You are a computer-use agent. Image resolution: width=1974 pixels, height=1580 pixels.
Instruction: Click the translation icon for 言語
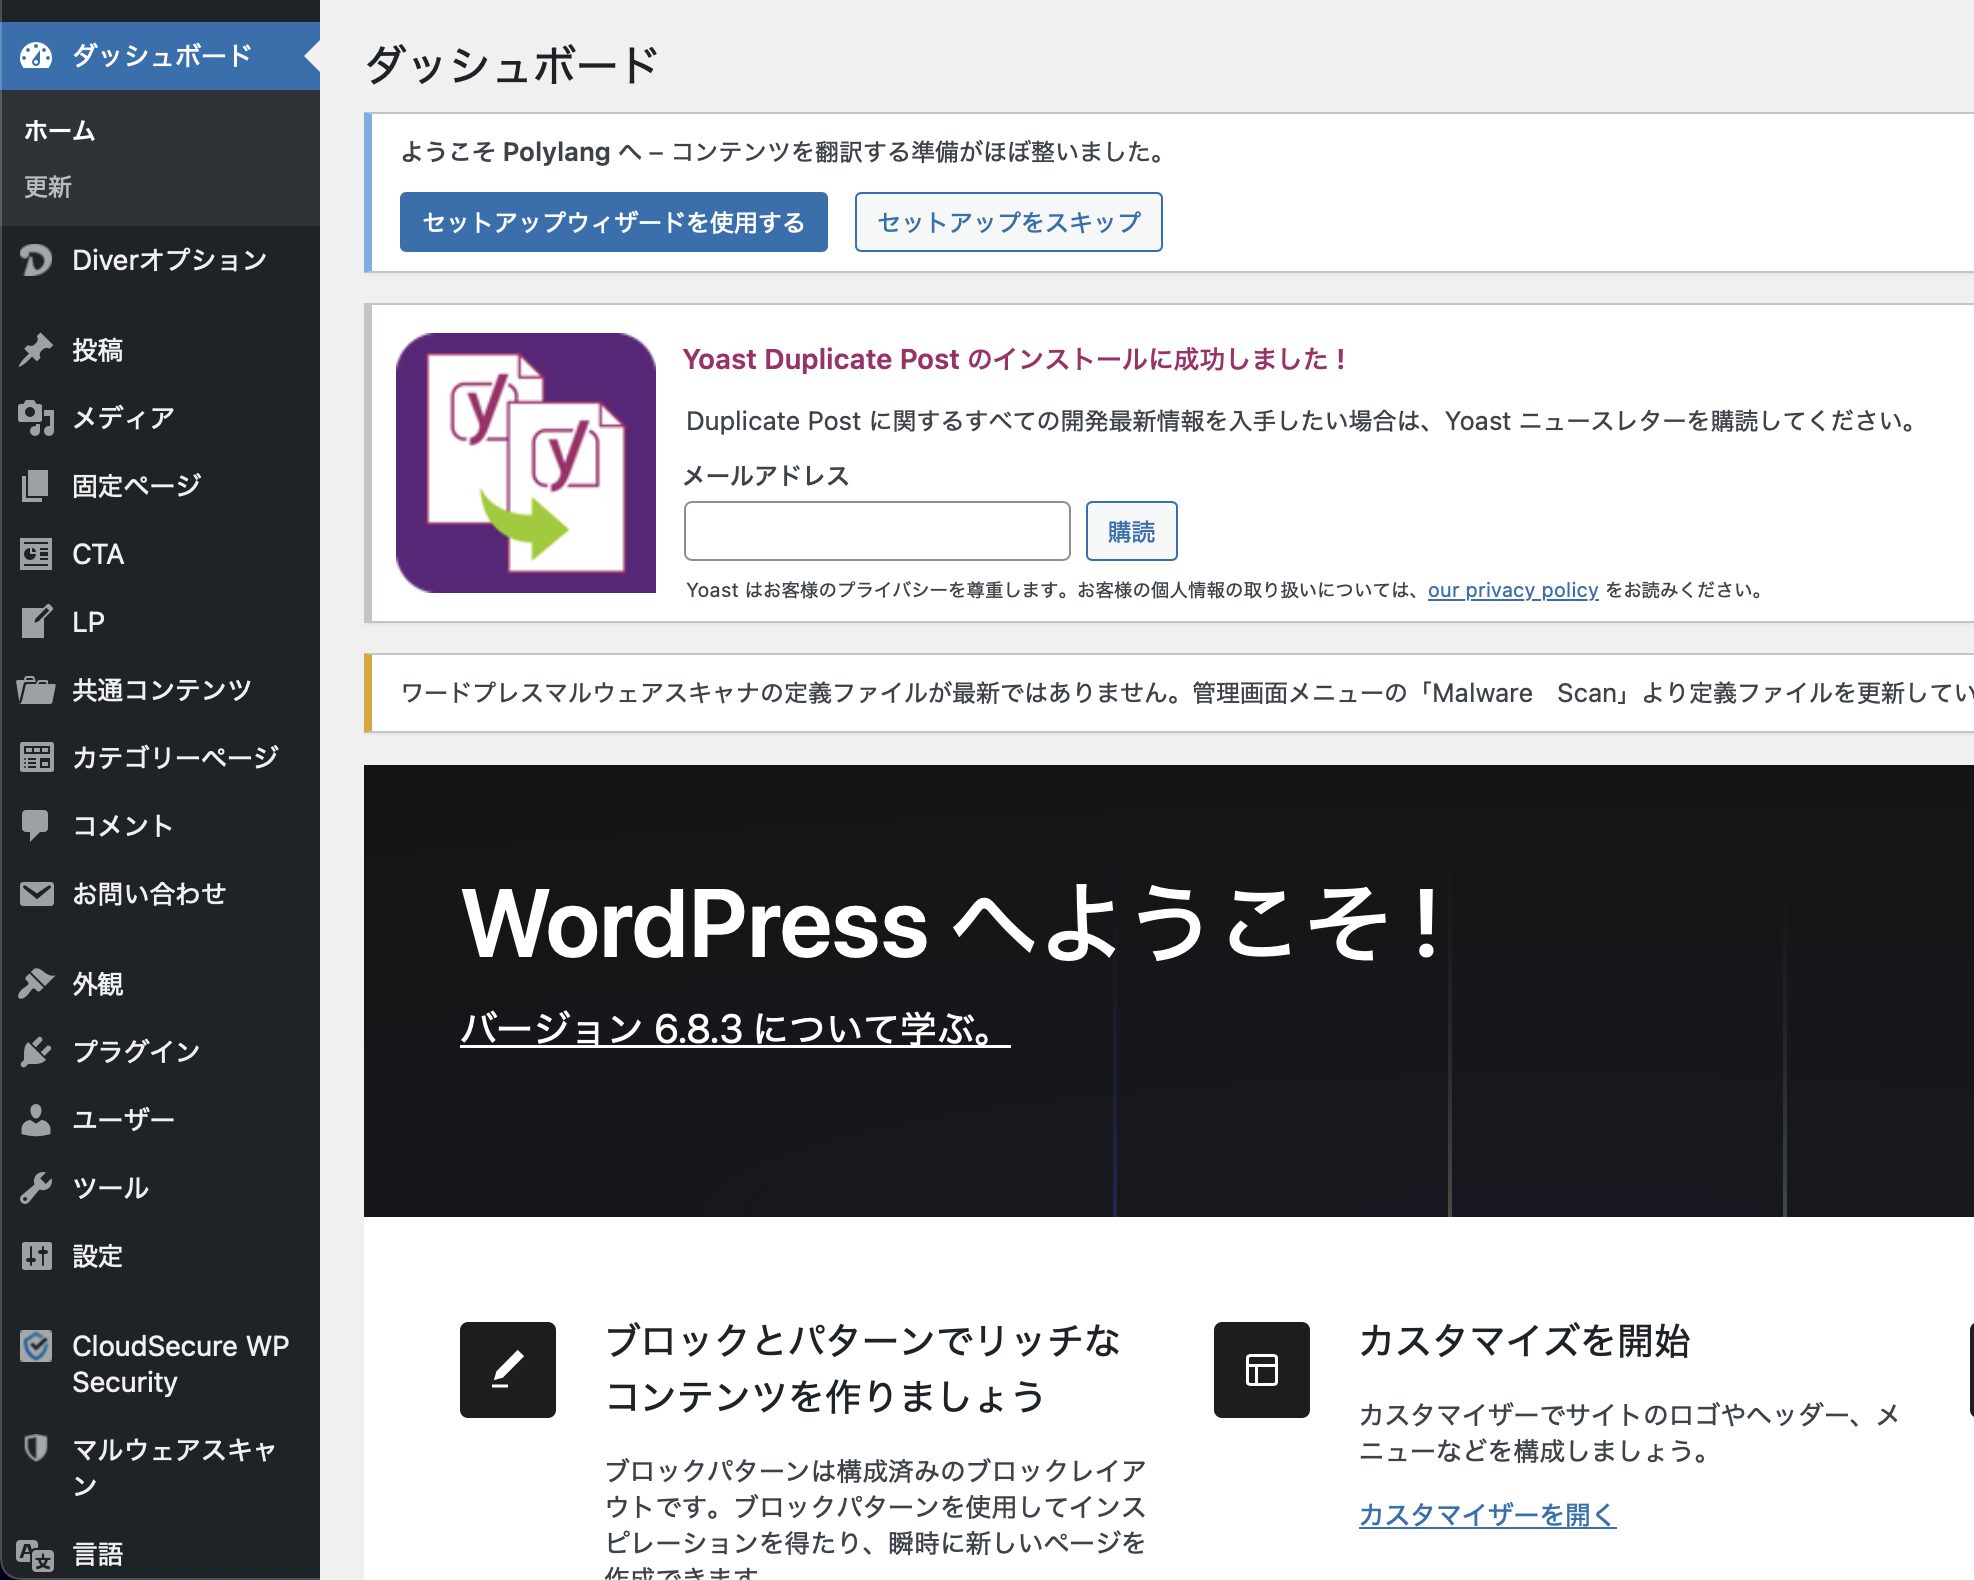36,1555
